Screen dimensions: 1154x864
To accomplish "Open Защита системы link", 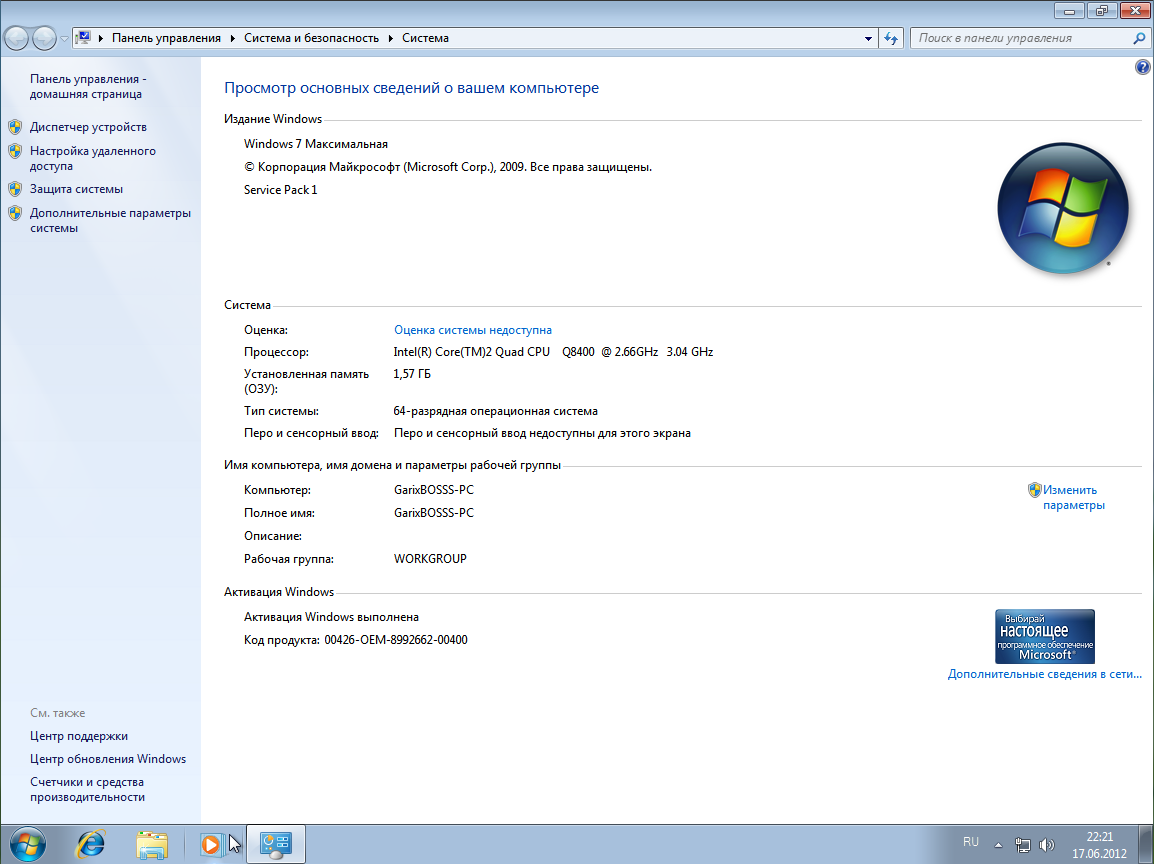I will coord(77,189).
